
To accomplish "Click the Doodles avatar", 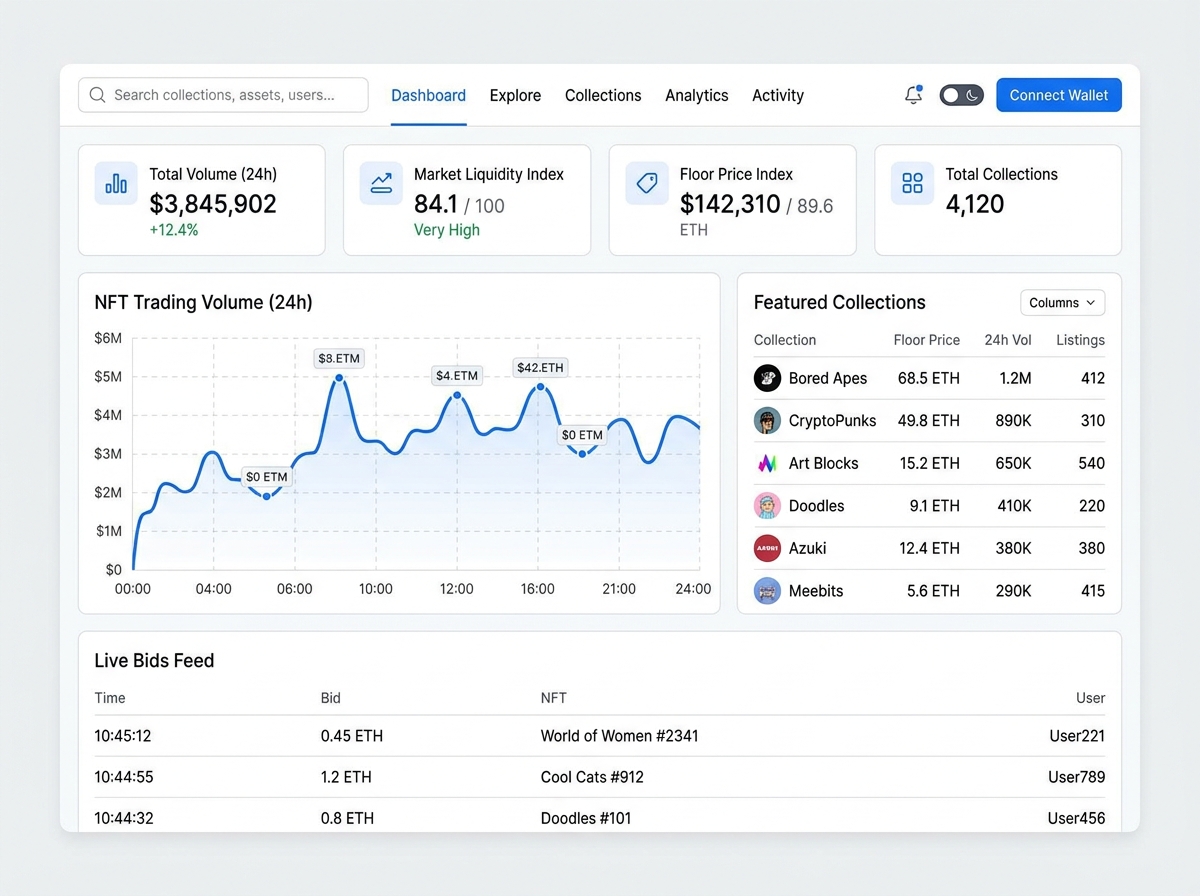I will pyautogui.click(x=767, y=505).
